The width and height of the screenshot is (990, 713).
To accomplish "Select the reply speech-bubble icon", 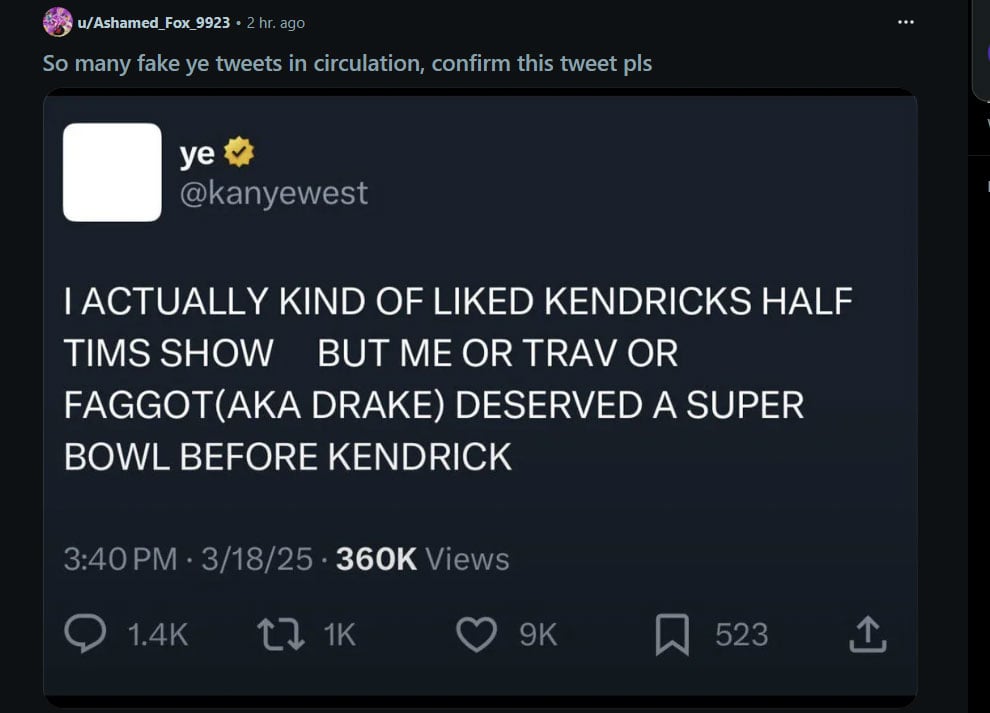I will click(90, 632).
